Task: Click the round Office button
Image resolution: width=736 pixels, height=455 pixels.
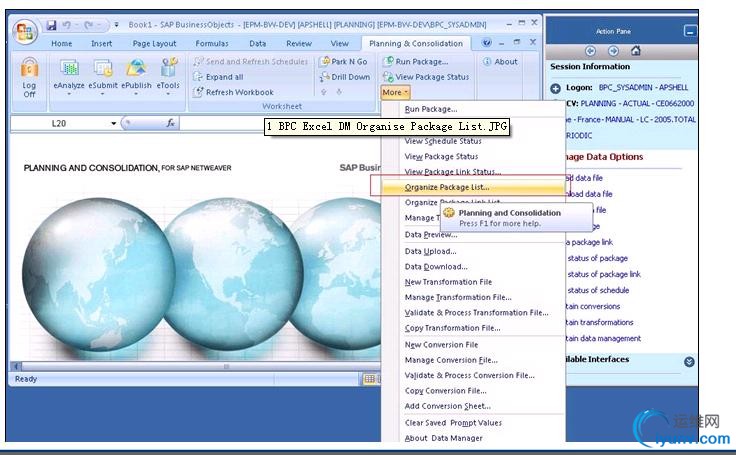Action: (x=25, y=32)
